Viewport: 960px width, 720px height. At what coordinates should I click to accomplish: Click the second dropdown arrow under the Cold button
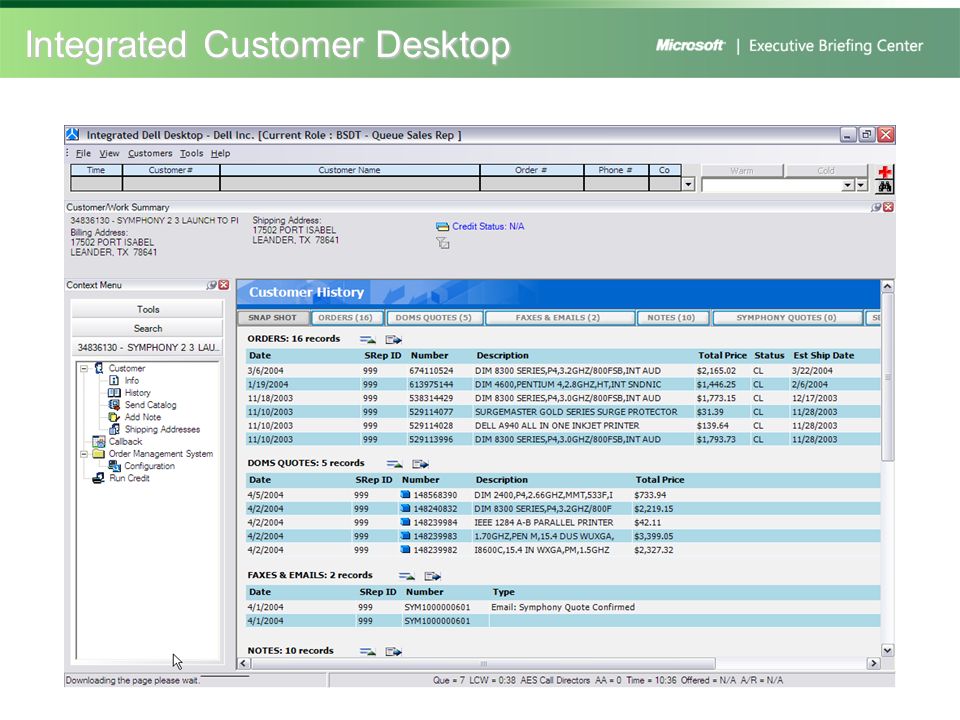pos(861,185)
